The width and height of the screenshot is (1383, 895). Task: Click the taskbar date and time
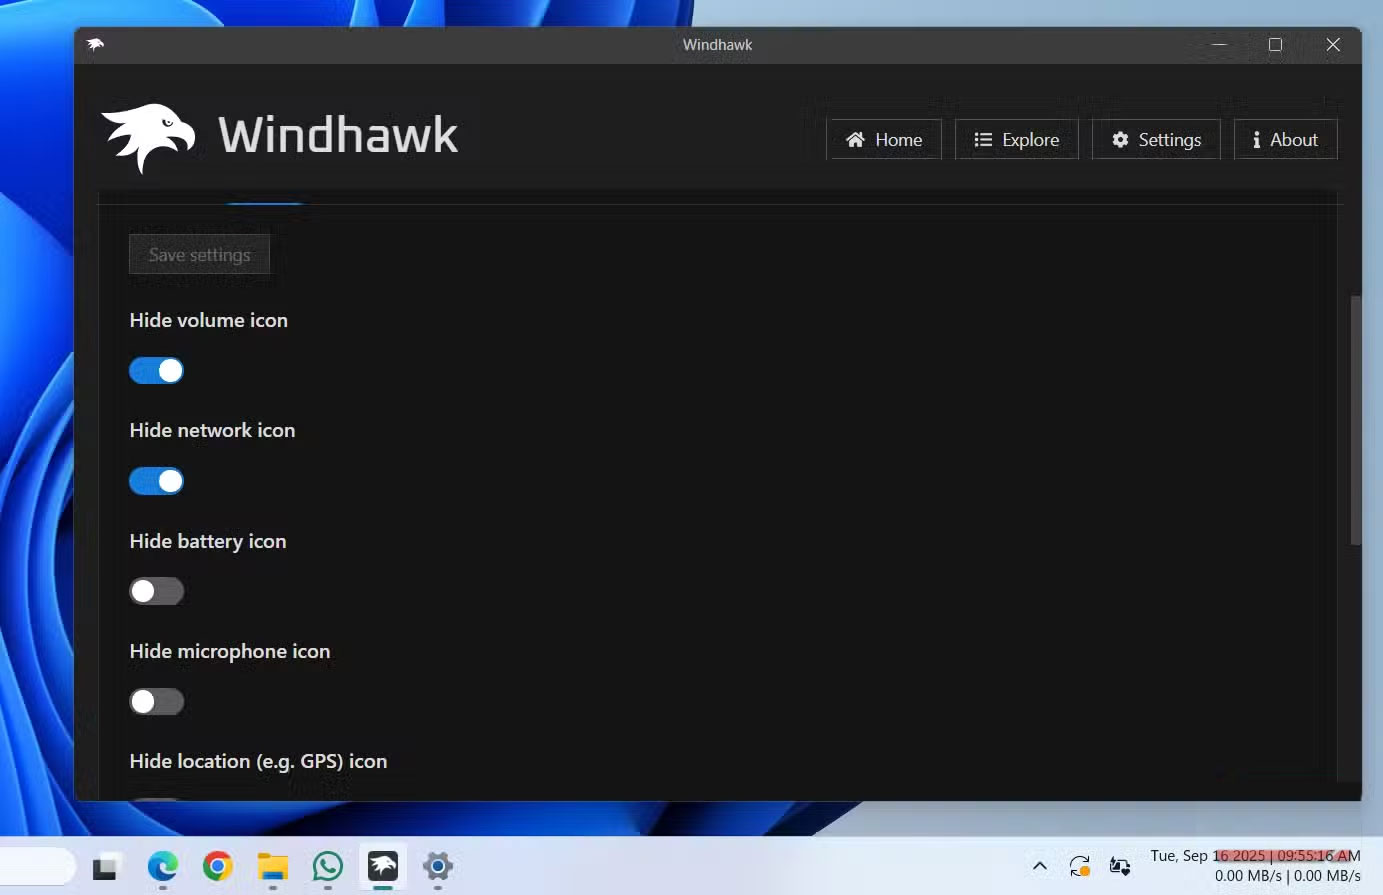coord(1255,856)
